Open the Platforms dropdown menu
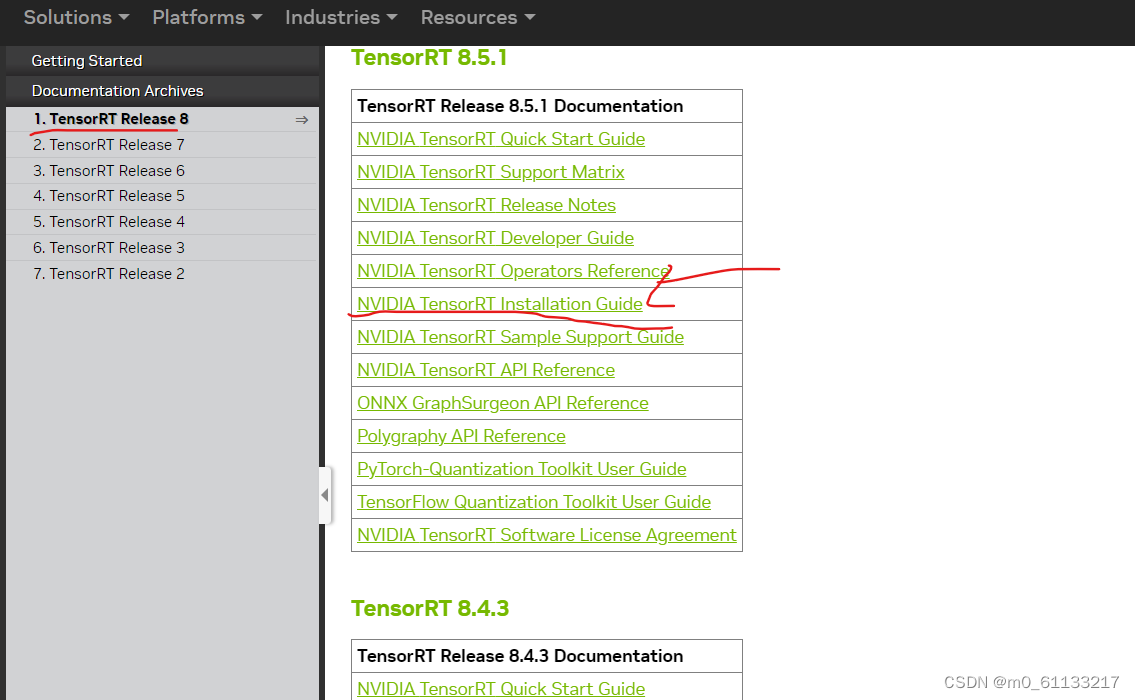Image resolution: width=1135 pixels, height=700 pixels. click(207, 17)
